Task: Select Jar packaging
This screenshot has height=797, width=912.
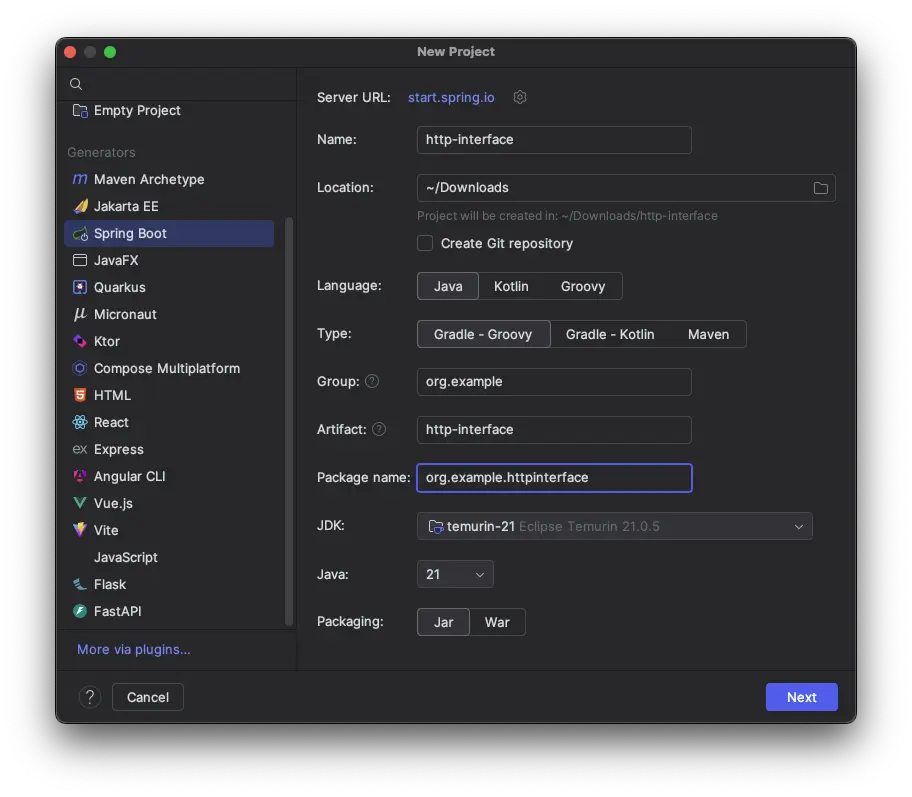Action: (443, 622)
